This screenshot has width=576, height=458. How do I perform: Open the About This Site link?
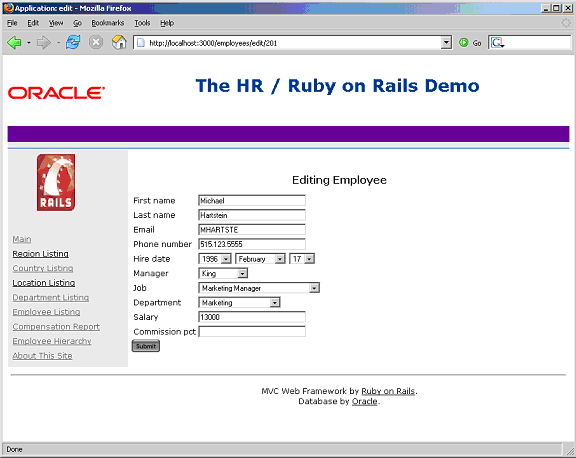42,356
